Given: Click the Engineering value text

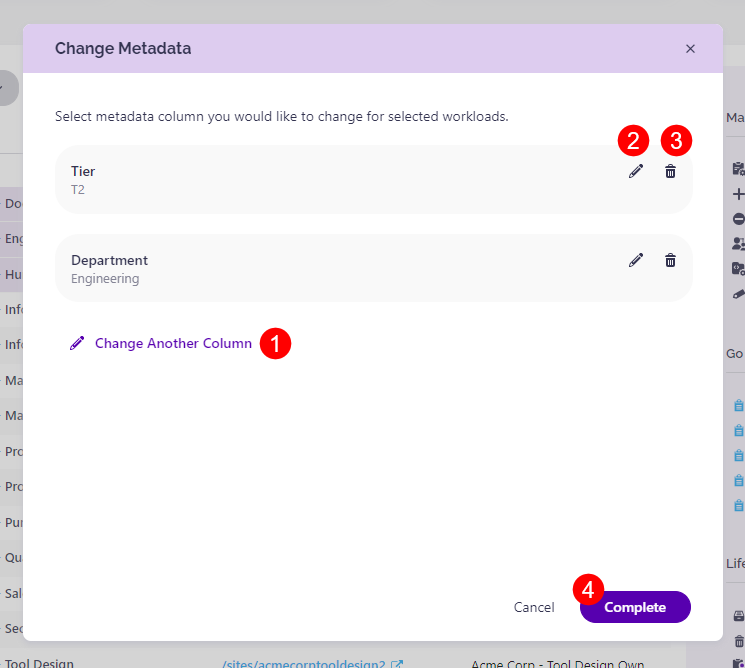Looking at the screenshot, I should pyautogui.click(x=105, y=278).
